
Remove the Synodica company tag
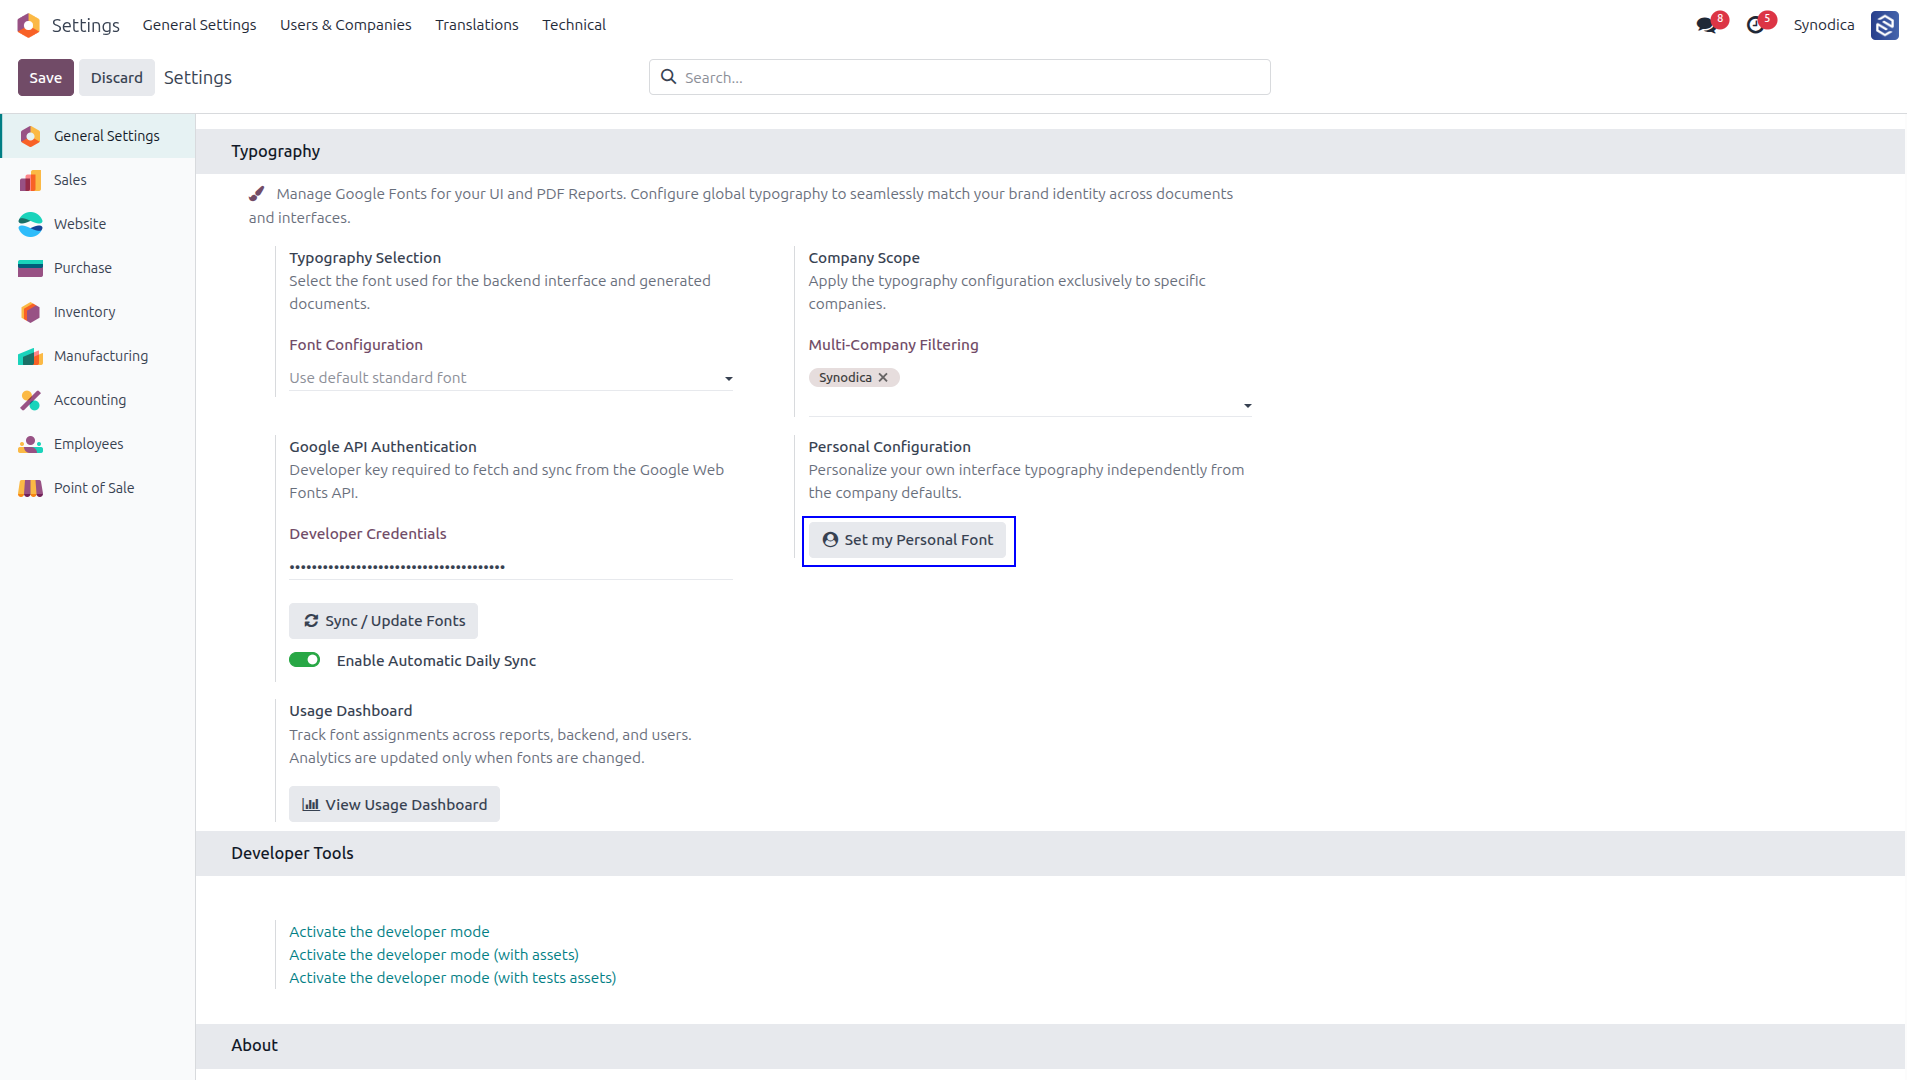[x=883, y=378]
